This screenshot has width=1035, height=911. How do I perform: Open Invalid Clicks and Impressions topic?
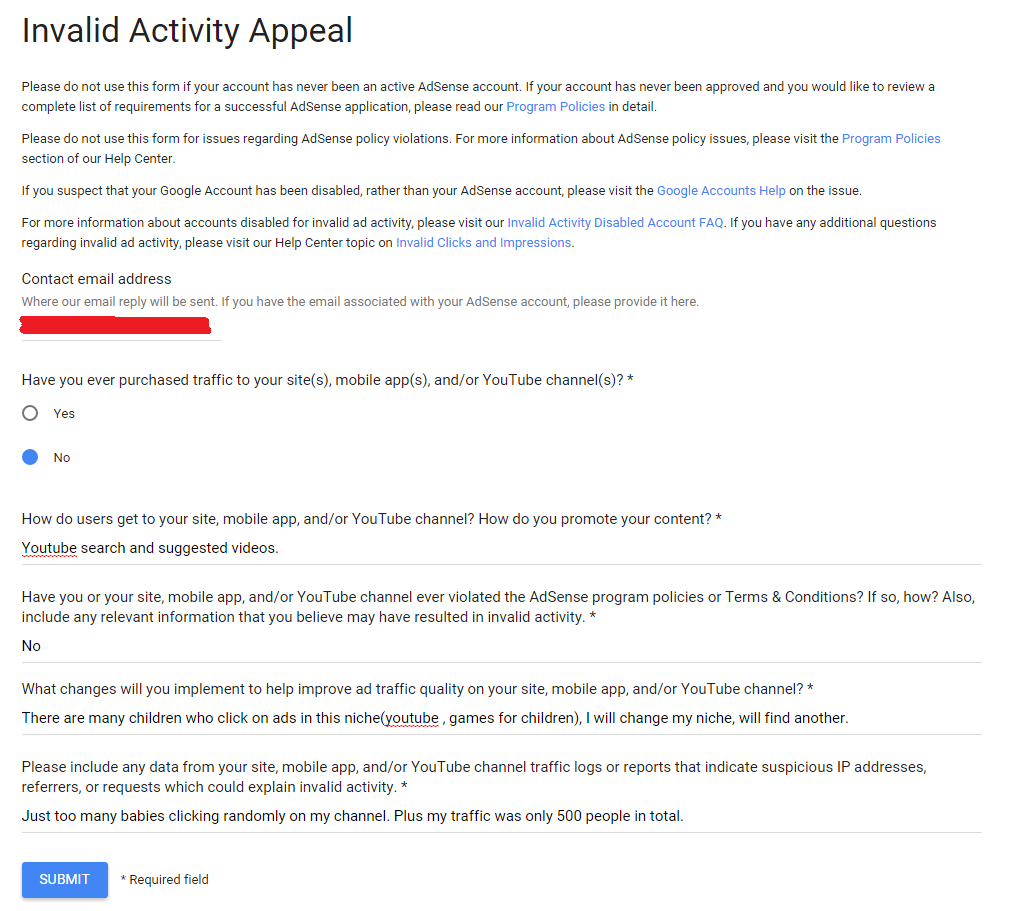pos(483,242)
